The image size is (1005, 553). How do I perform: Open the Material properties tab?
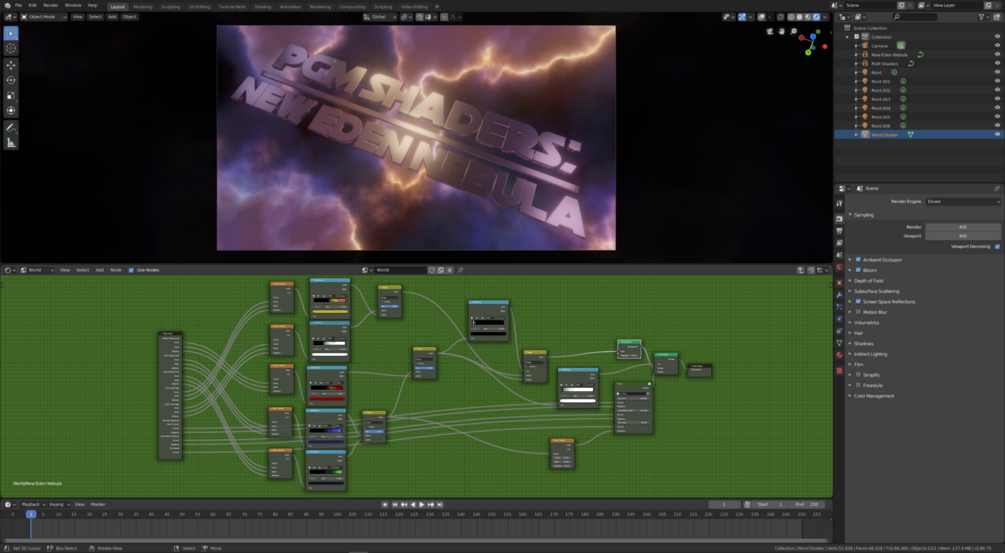coord(839,355)
